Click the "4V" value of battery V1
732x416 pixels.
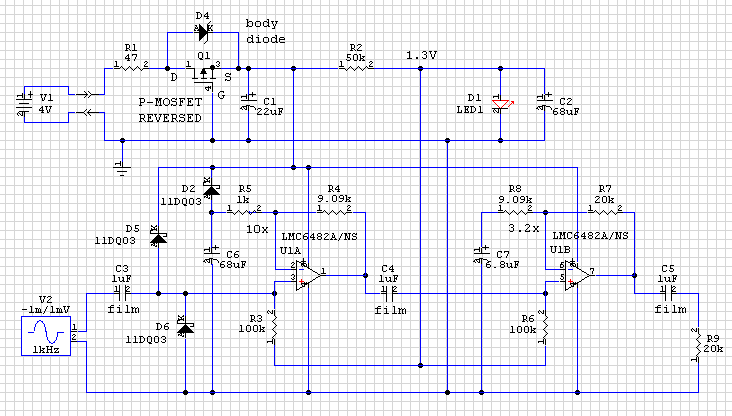coord(45,110)
